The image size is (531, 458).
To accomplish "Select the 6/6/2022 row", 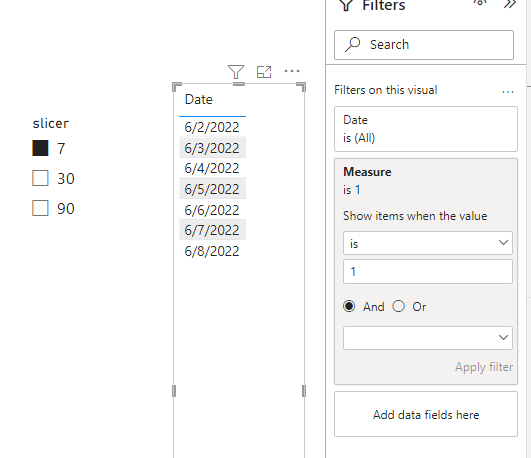I will [212, 210].
